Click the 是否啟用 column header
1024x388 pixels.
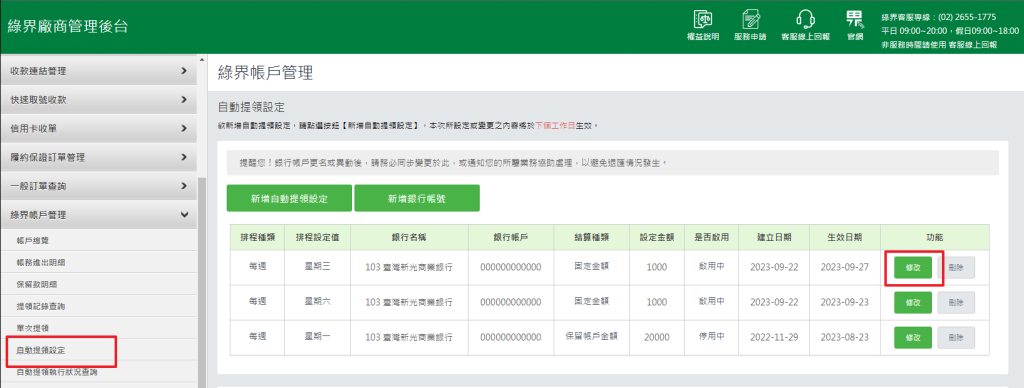coord(711,238)
